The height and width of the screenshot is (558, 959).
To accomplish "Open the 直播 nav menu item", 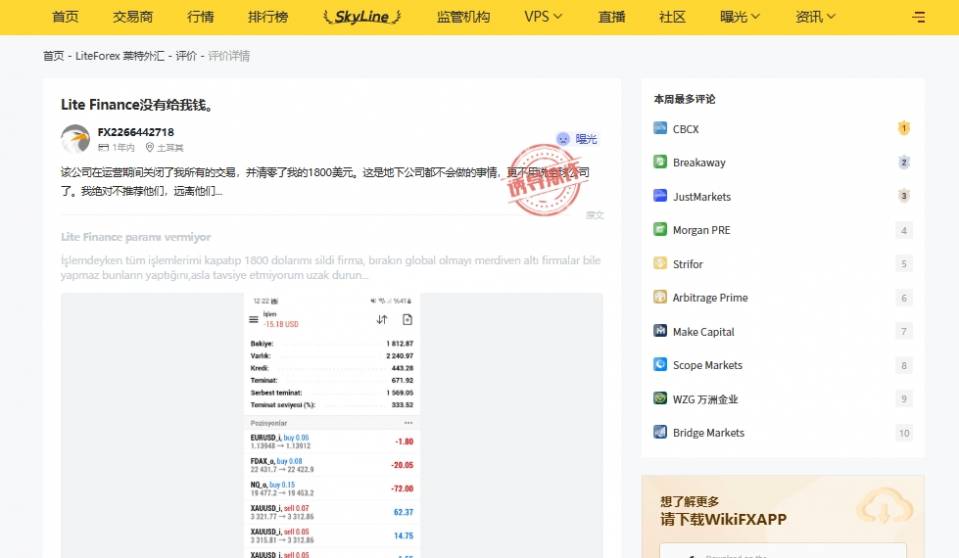I will coord(612,17).
